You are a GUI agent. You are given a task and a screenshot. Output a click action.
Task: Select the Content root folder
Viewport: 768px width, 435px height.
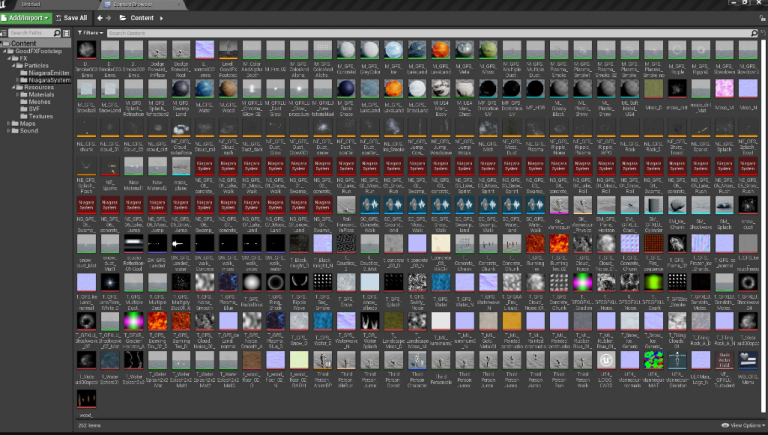pyautogui.click(x=23, y=43)
